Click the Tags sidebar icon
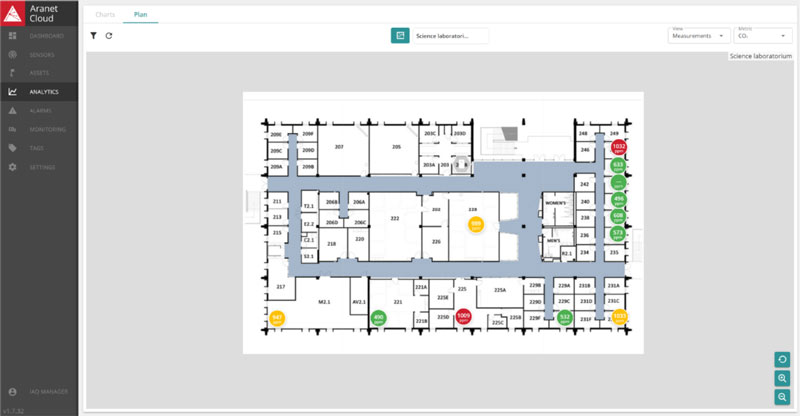The height and width of the screenshot is (416, 800). [x=13, y=148]
